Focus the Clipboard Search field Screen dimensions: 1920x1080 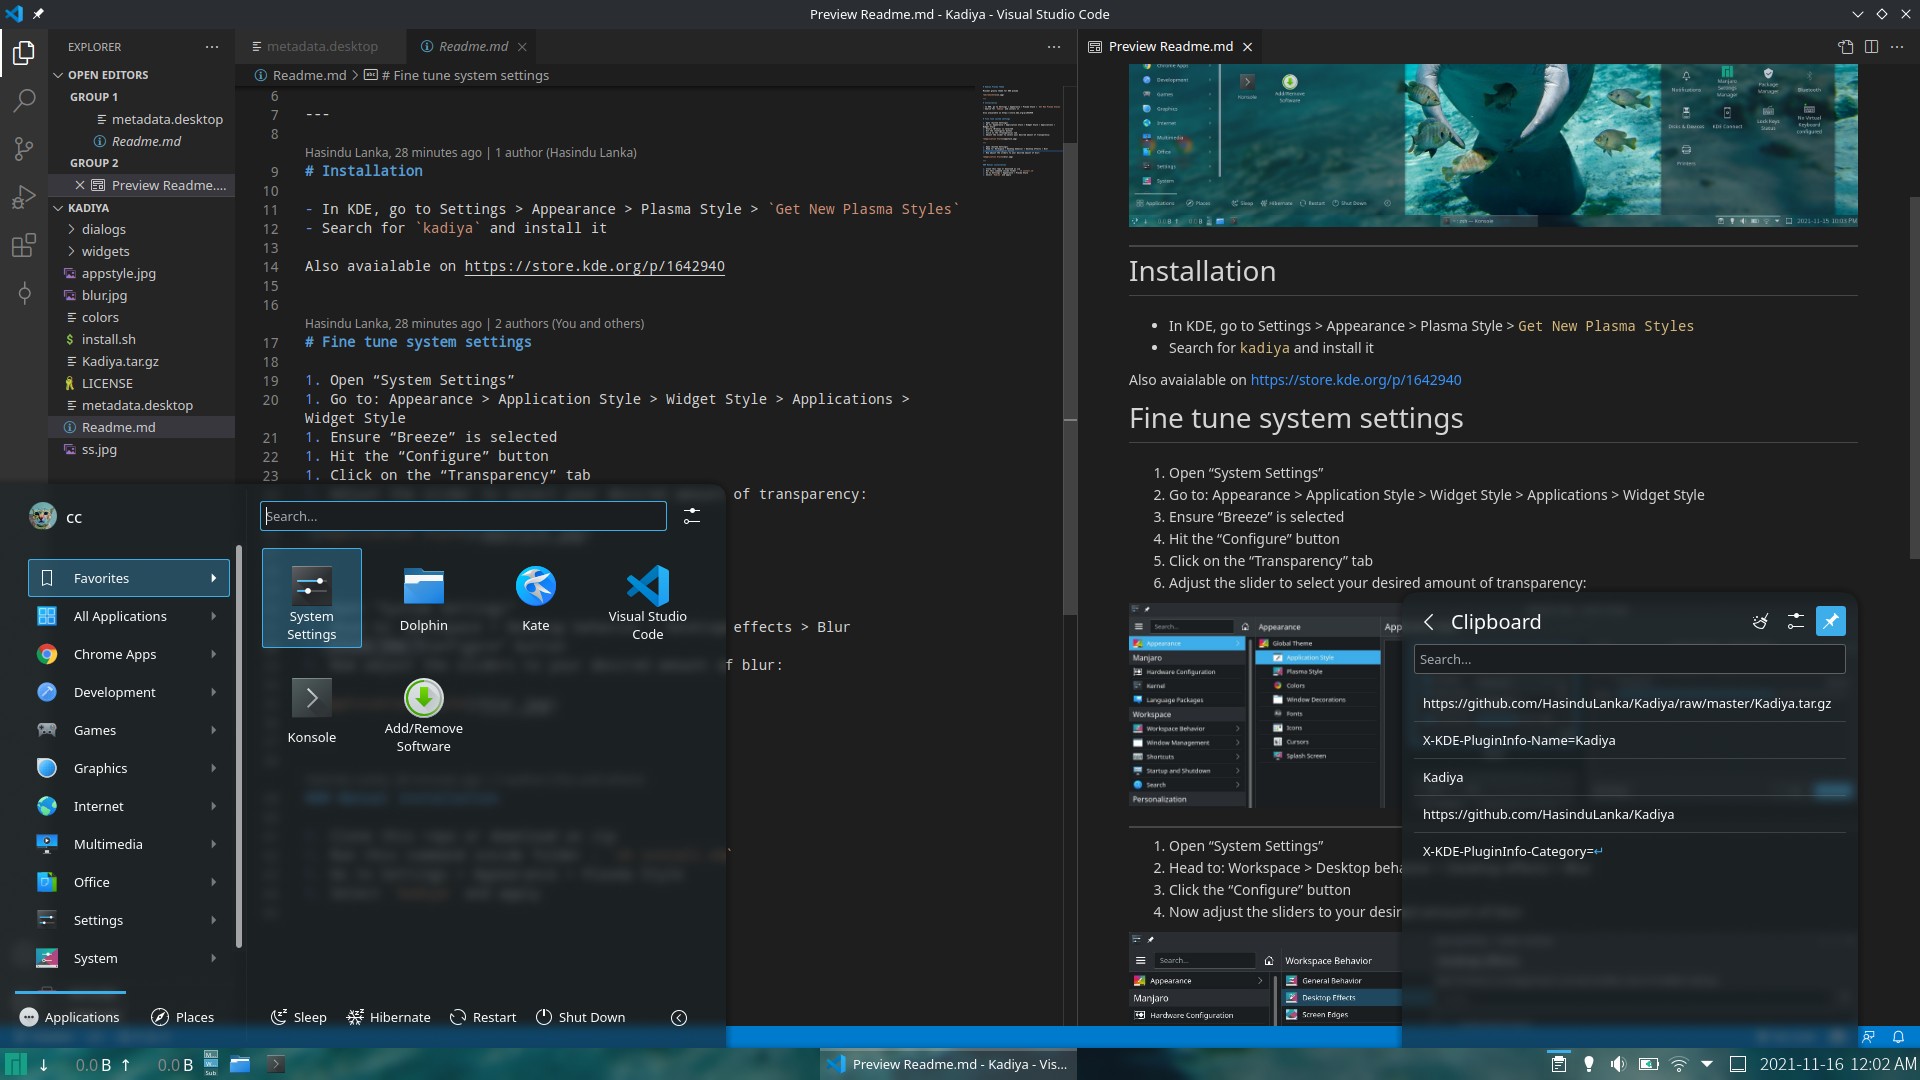coord(1629,659)
